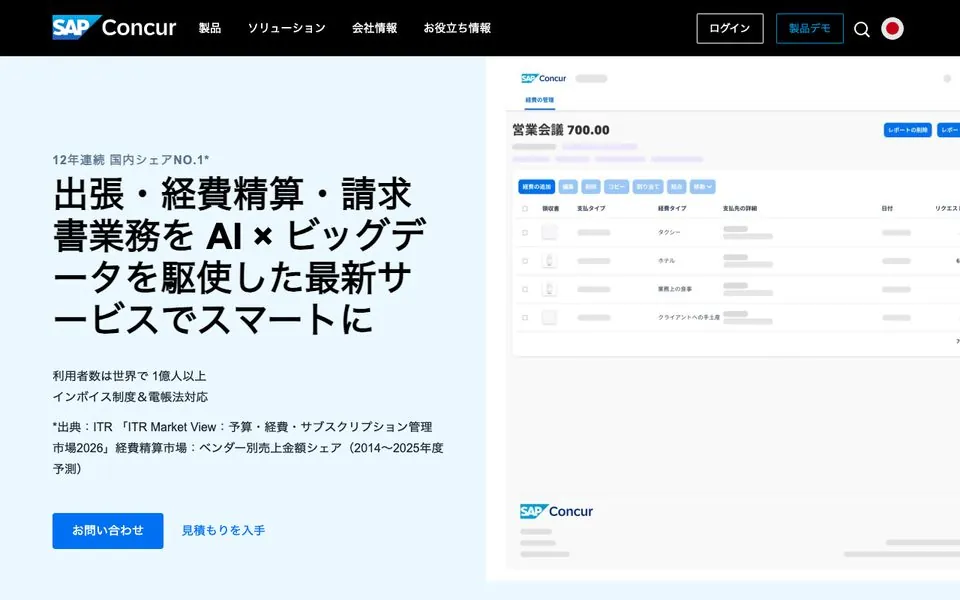Click the Japan flag region selector
Viewport: 960px width, 600px height.
[x=892, y=28]
